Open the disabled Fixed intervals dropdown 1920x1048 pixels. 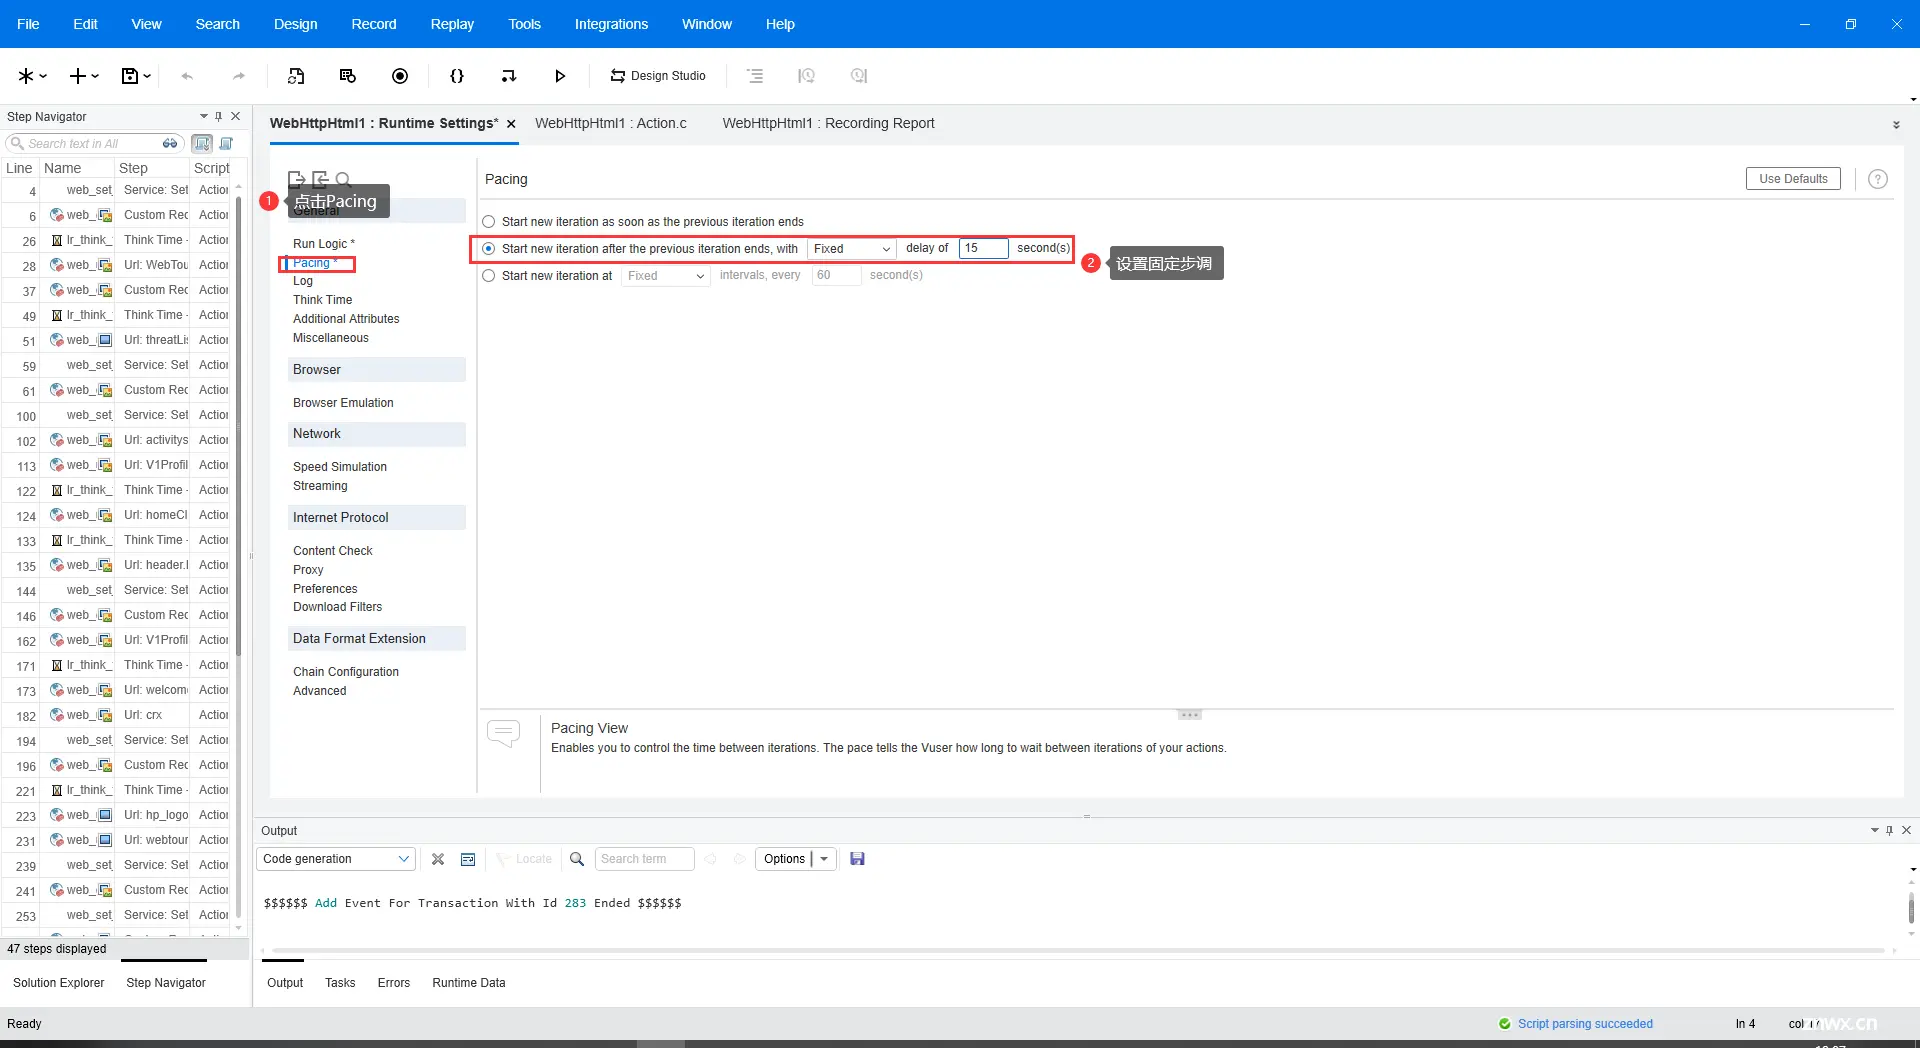[x=666, y=276]
